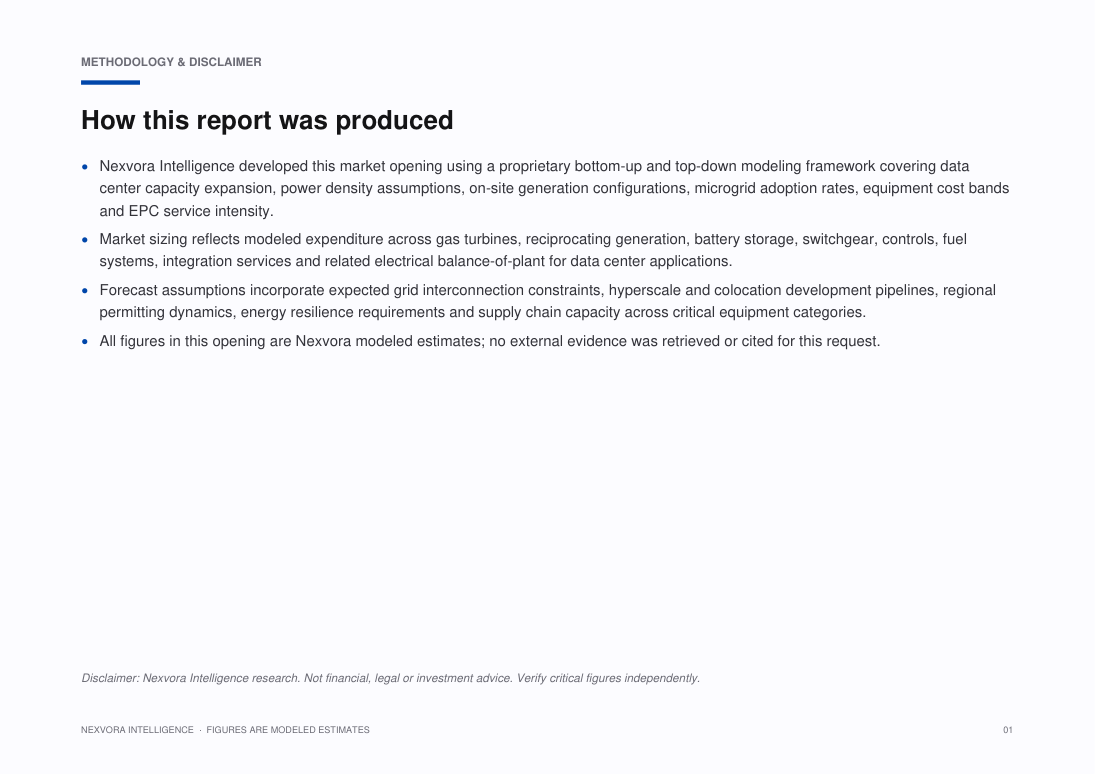
Task: Click the paragraph starting 'Nexvora Intelligence developed'
Action: [x=554, y=189]
